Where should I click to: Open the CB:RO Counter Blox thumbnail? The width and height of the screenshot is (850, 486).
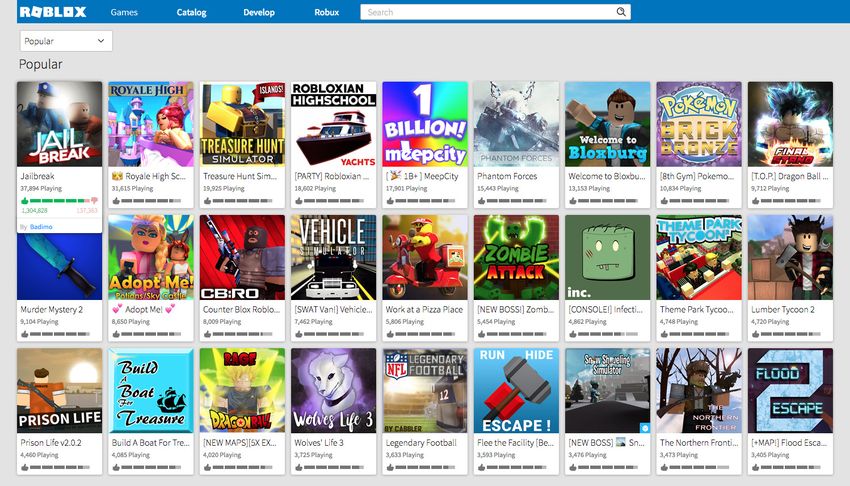click(242, 257)
